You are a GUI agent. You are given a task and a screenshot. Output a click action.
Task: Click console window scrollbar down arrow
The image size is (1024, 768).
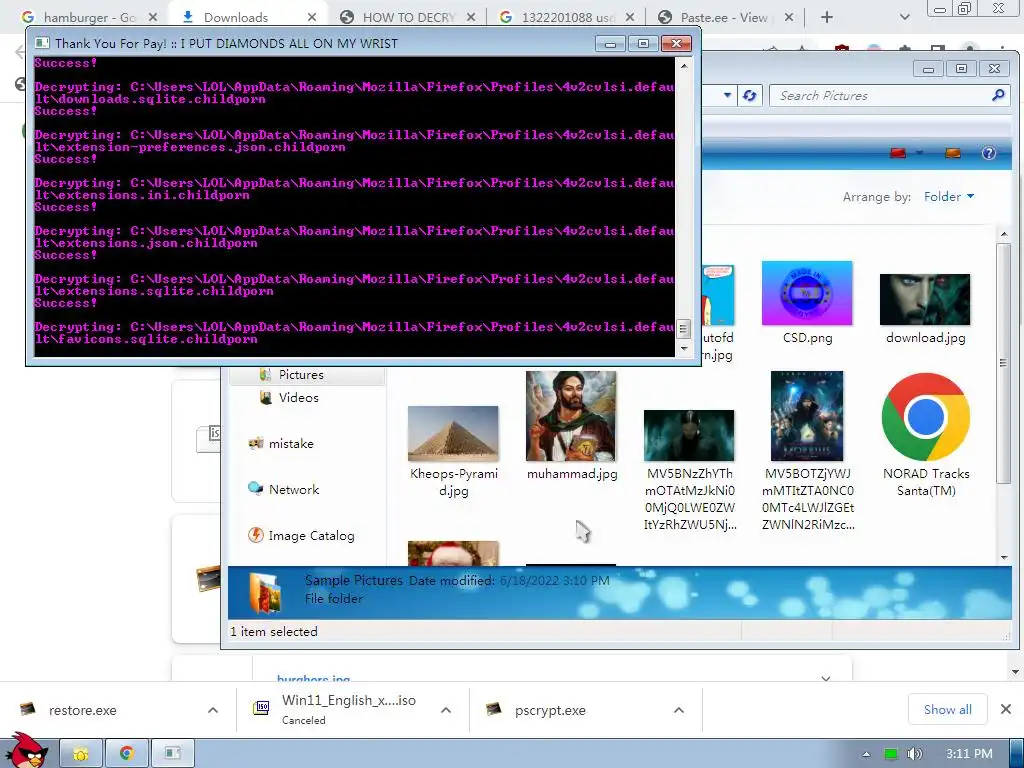[x=683, y=349]
